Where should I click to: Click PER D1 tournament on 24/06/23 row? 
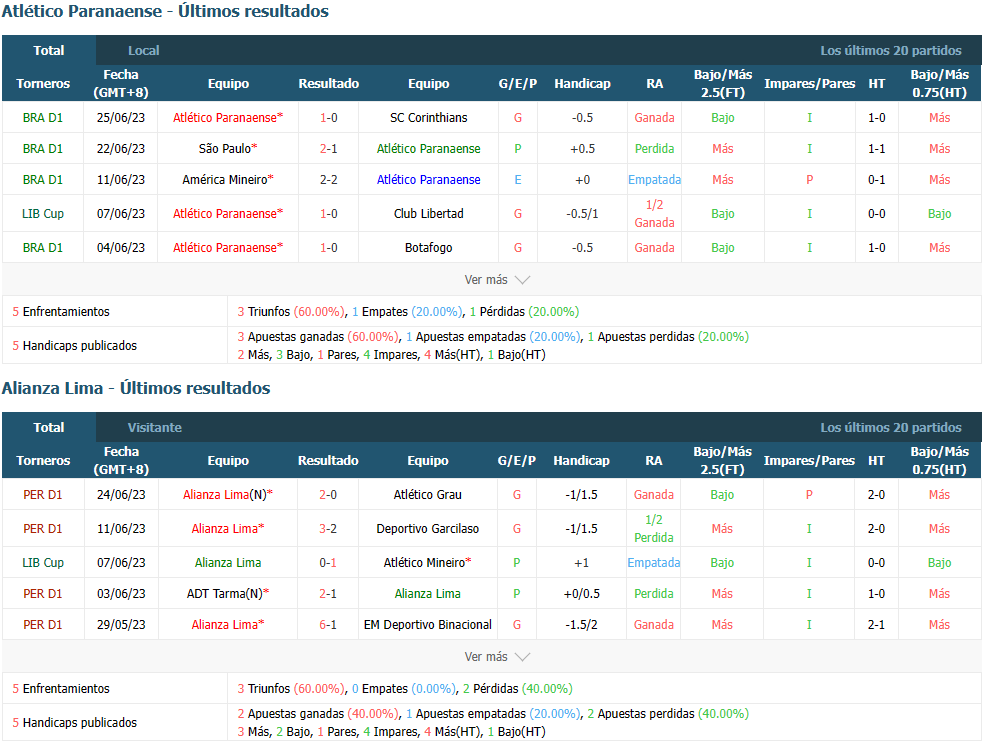click(x=43, y=495)
